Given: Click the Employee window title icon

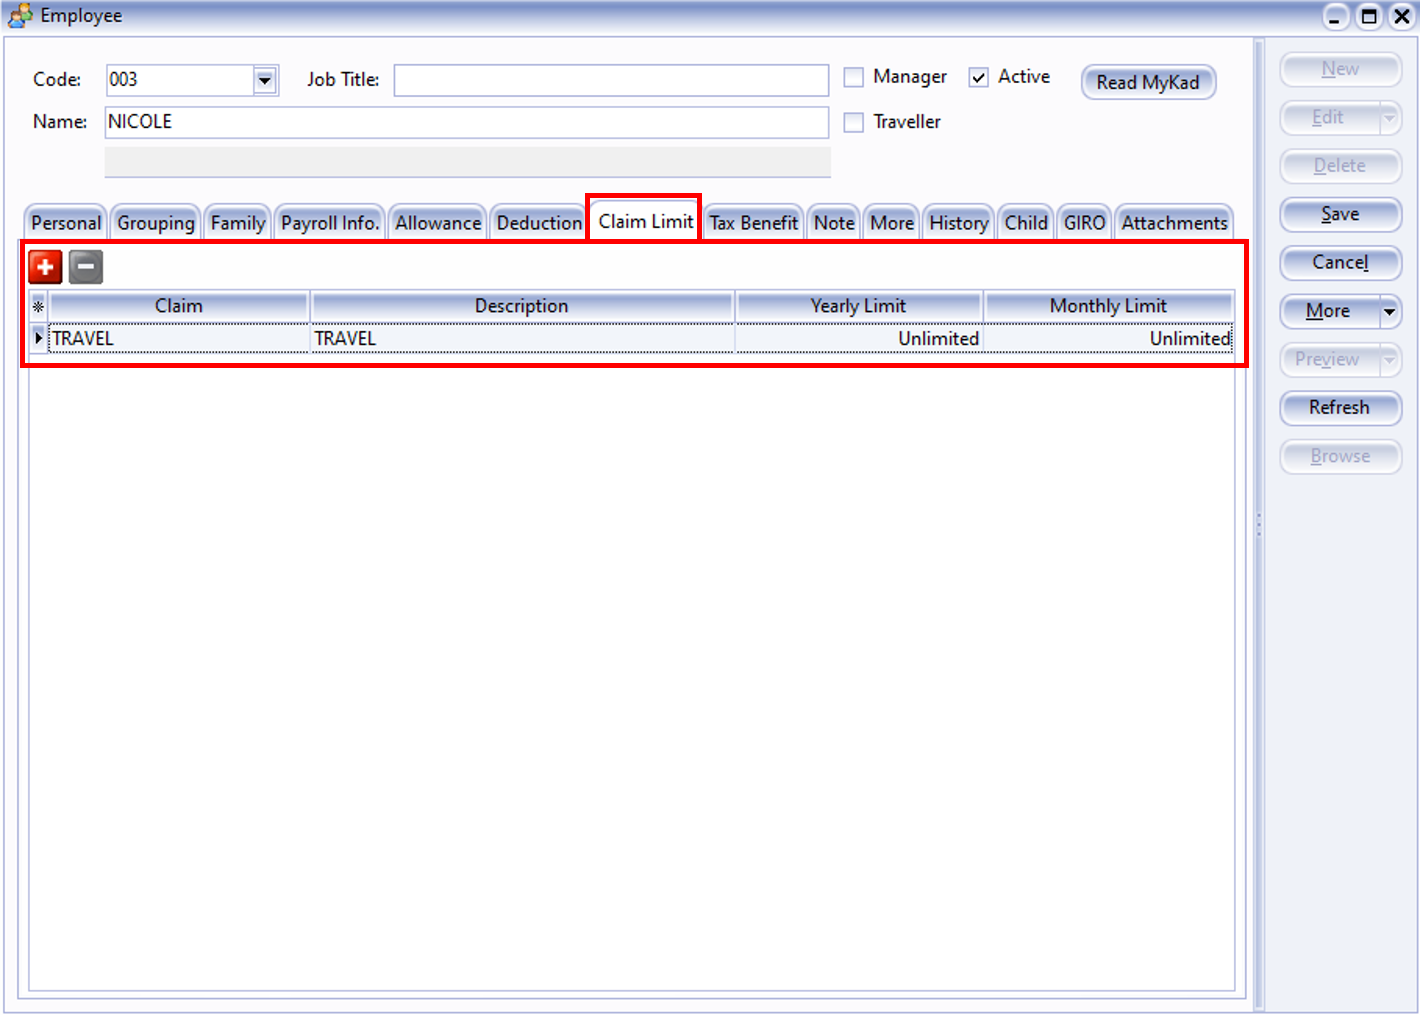Looking at the screenshot, I should [x=20, y=16].
